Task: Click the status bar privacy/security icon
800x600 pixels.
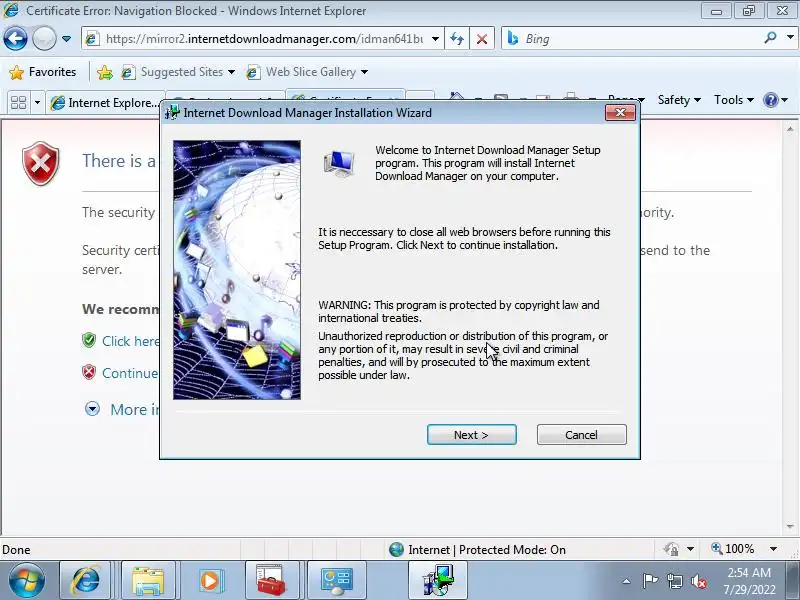Action: tap(671, 549)
